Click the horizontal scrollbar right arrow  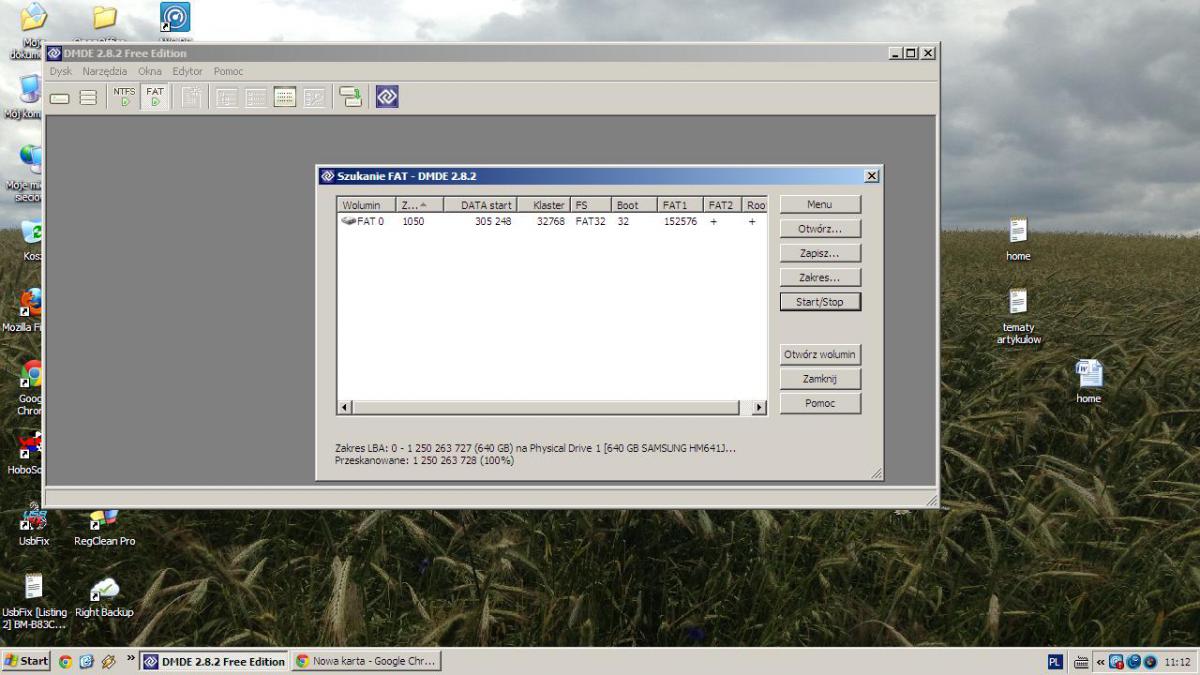coord(759,407)
